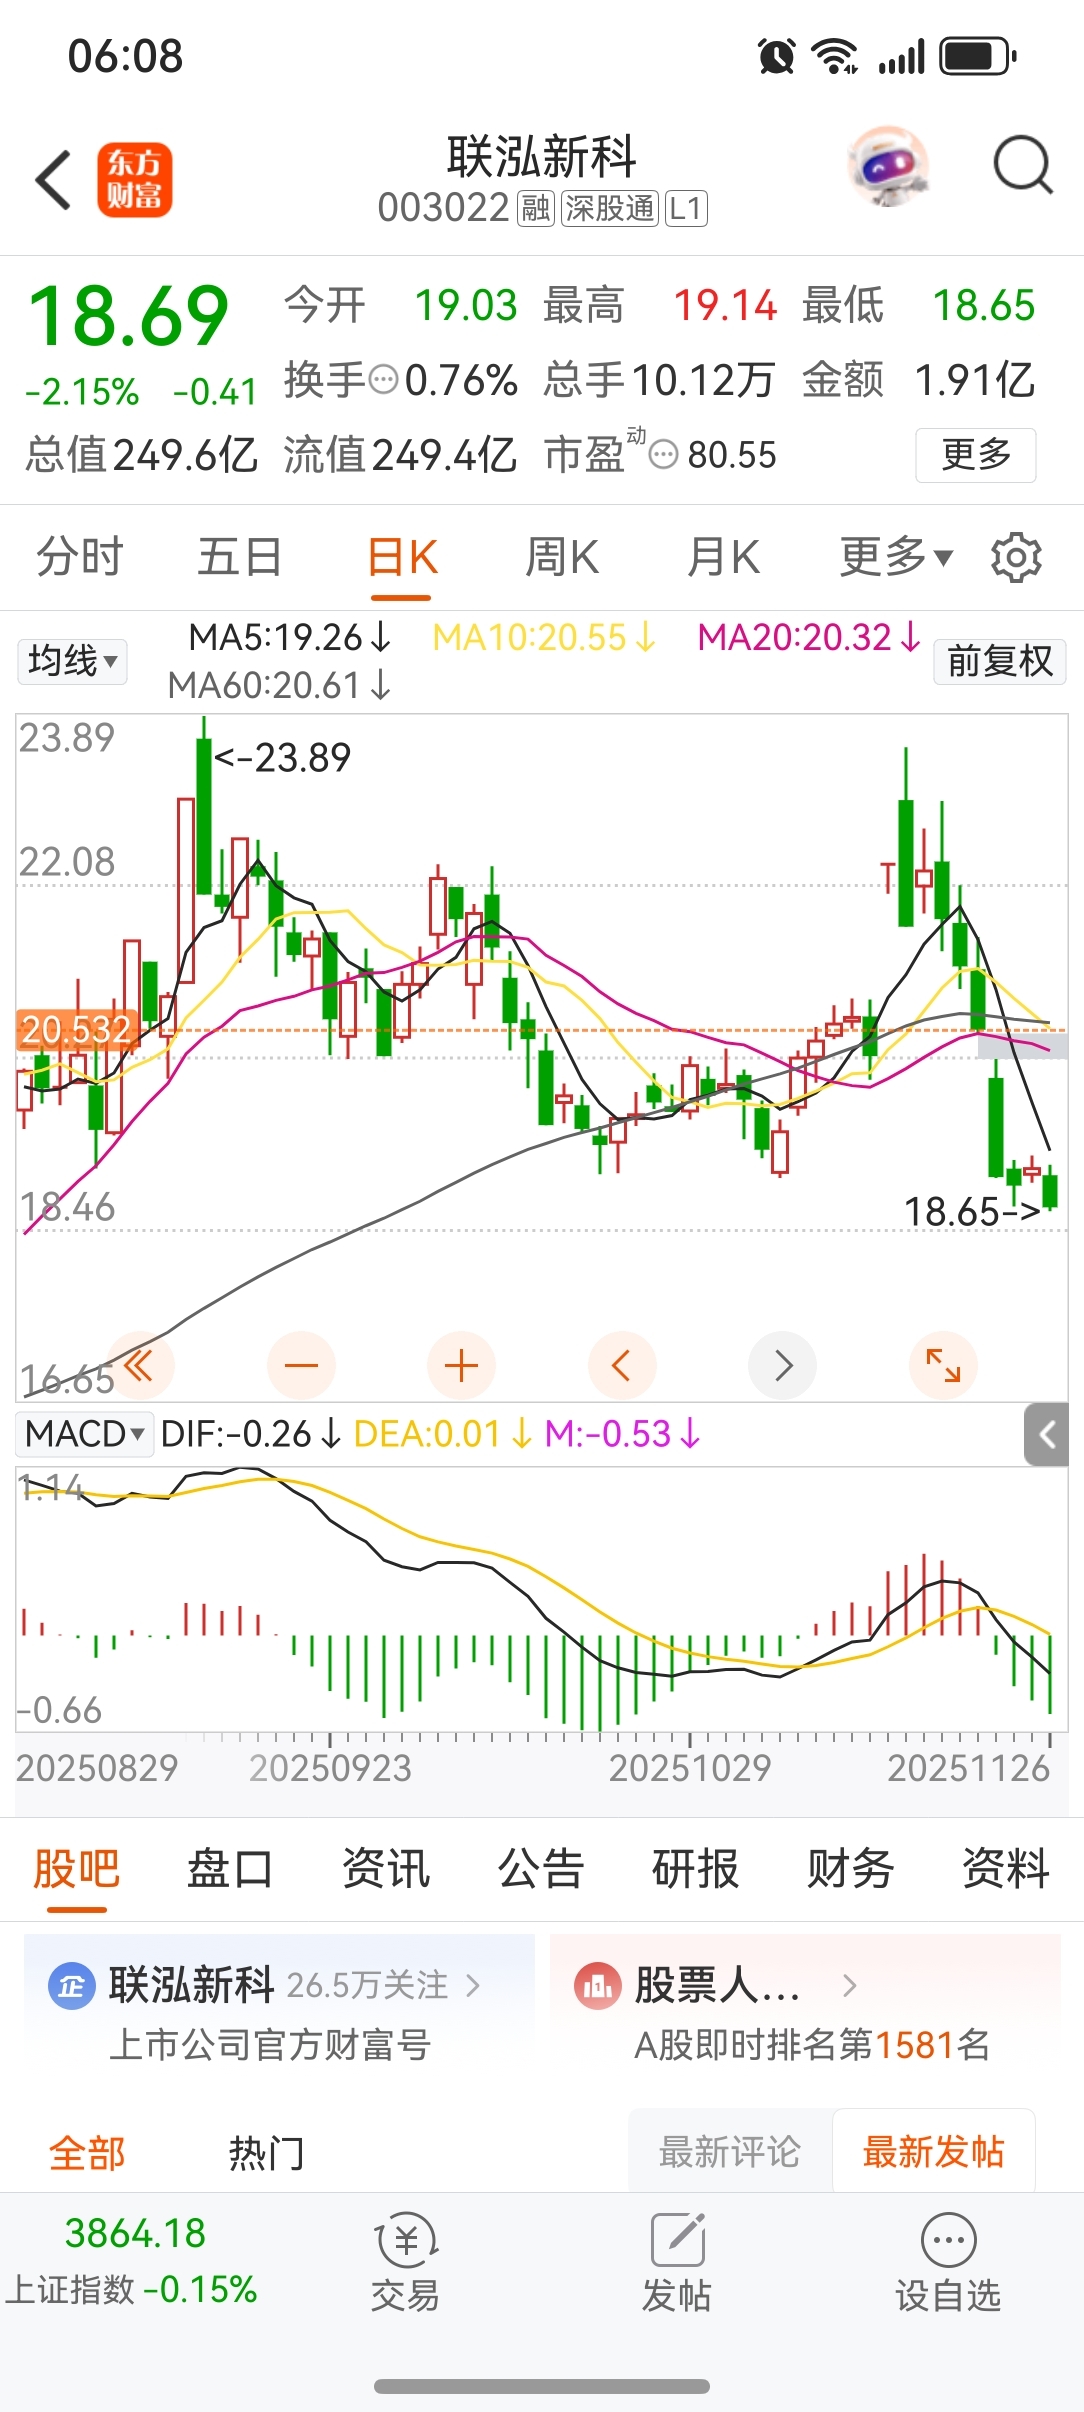This screenshot has height=2412, width=1084.
Task: Tap the MA5:19.26 value
Action: tap(290, 637)
